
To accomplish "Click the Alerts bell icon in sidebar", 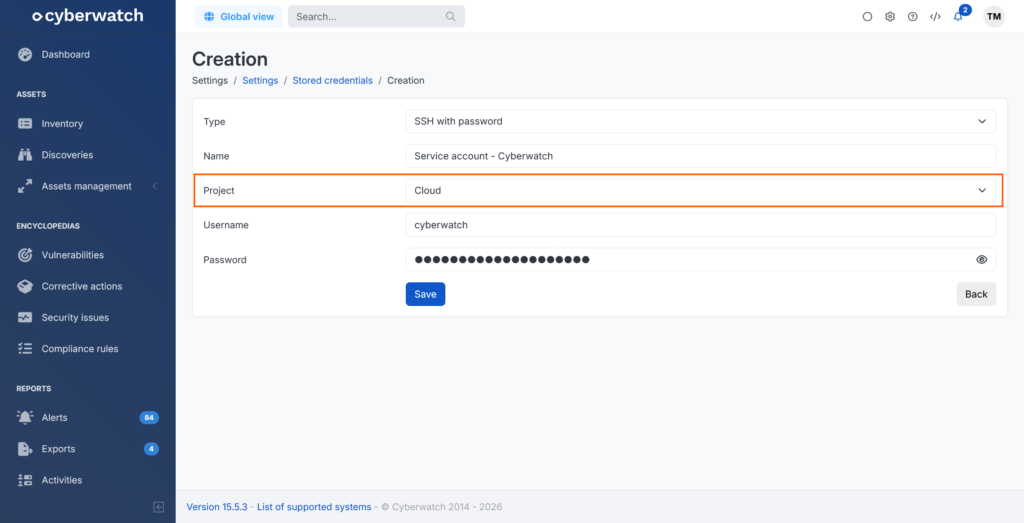I will (x=25, y=417).
